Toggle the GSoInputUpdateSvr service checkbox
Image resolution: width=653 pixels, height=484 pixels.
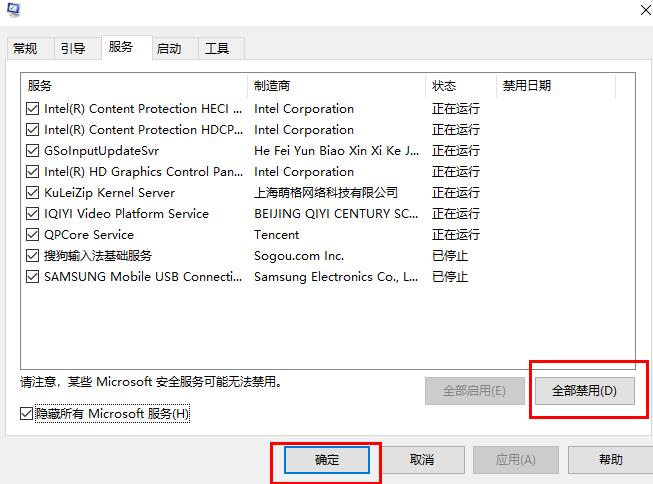[33, 151]
